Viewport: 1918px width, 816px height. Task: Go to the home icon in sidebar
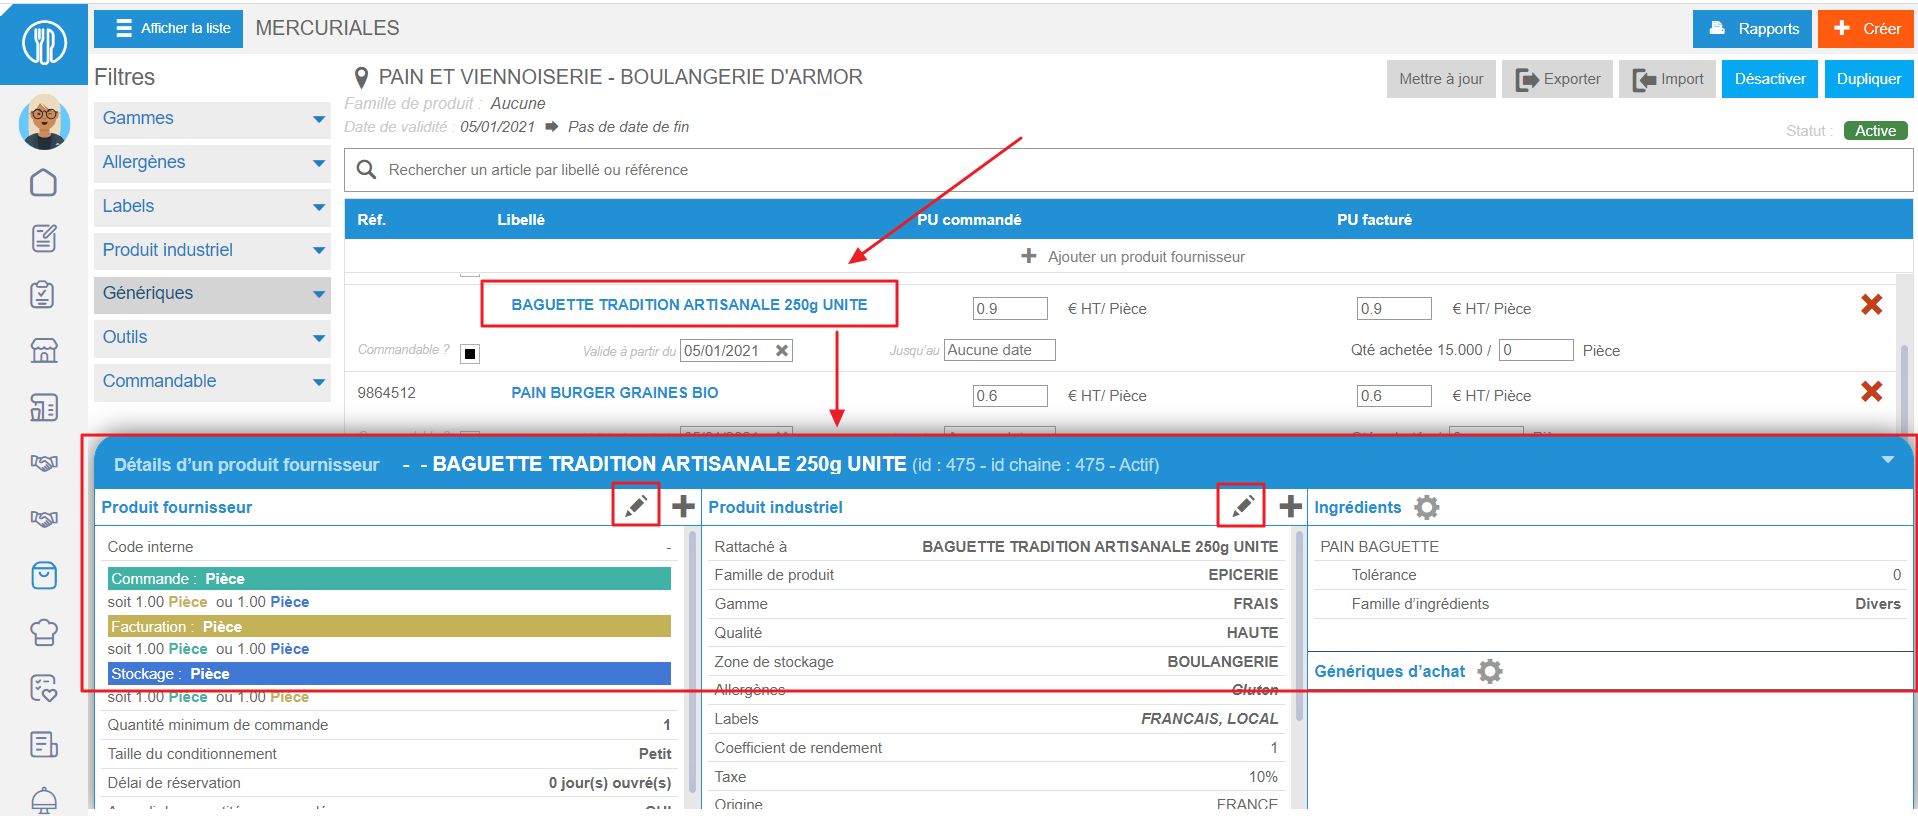click(x=44, y=182)
